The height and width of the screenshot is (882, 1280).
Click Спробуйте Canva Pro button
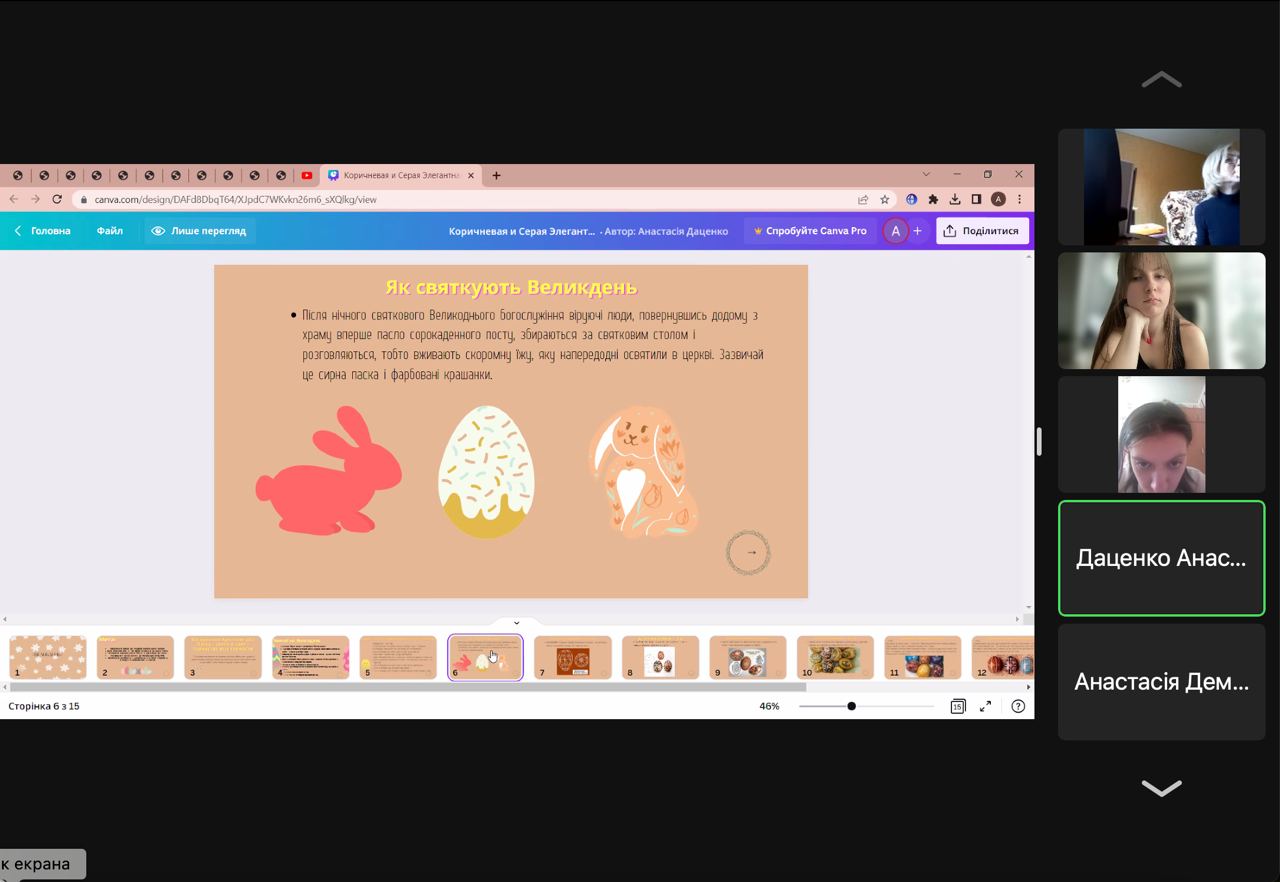click(x=810, y=231)
